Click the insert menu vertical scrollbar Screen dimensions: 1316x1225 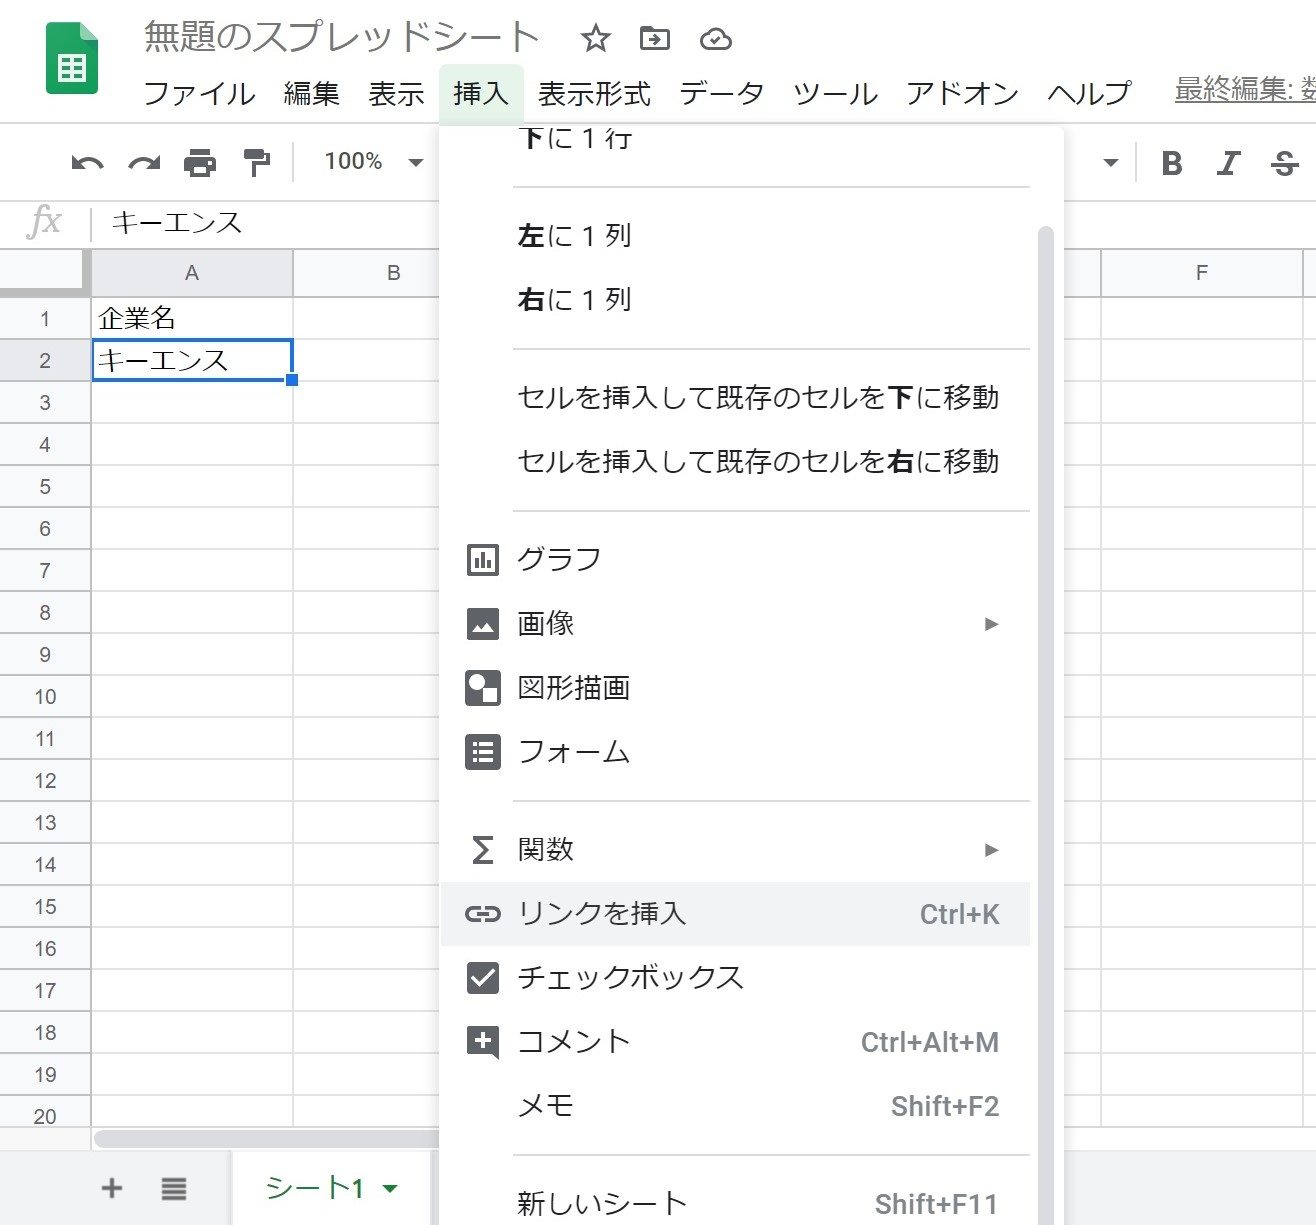(x=1046, y=725)
